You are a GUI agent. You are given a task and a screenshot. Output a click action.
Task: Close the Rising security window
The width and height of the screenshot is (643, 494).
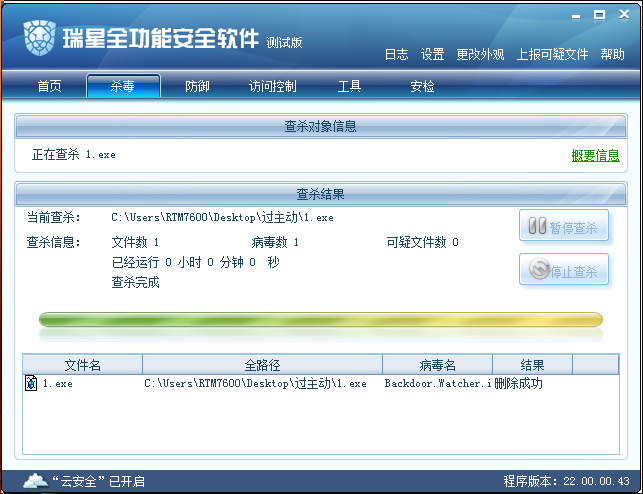click(624, 14)
